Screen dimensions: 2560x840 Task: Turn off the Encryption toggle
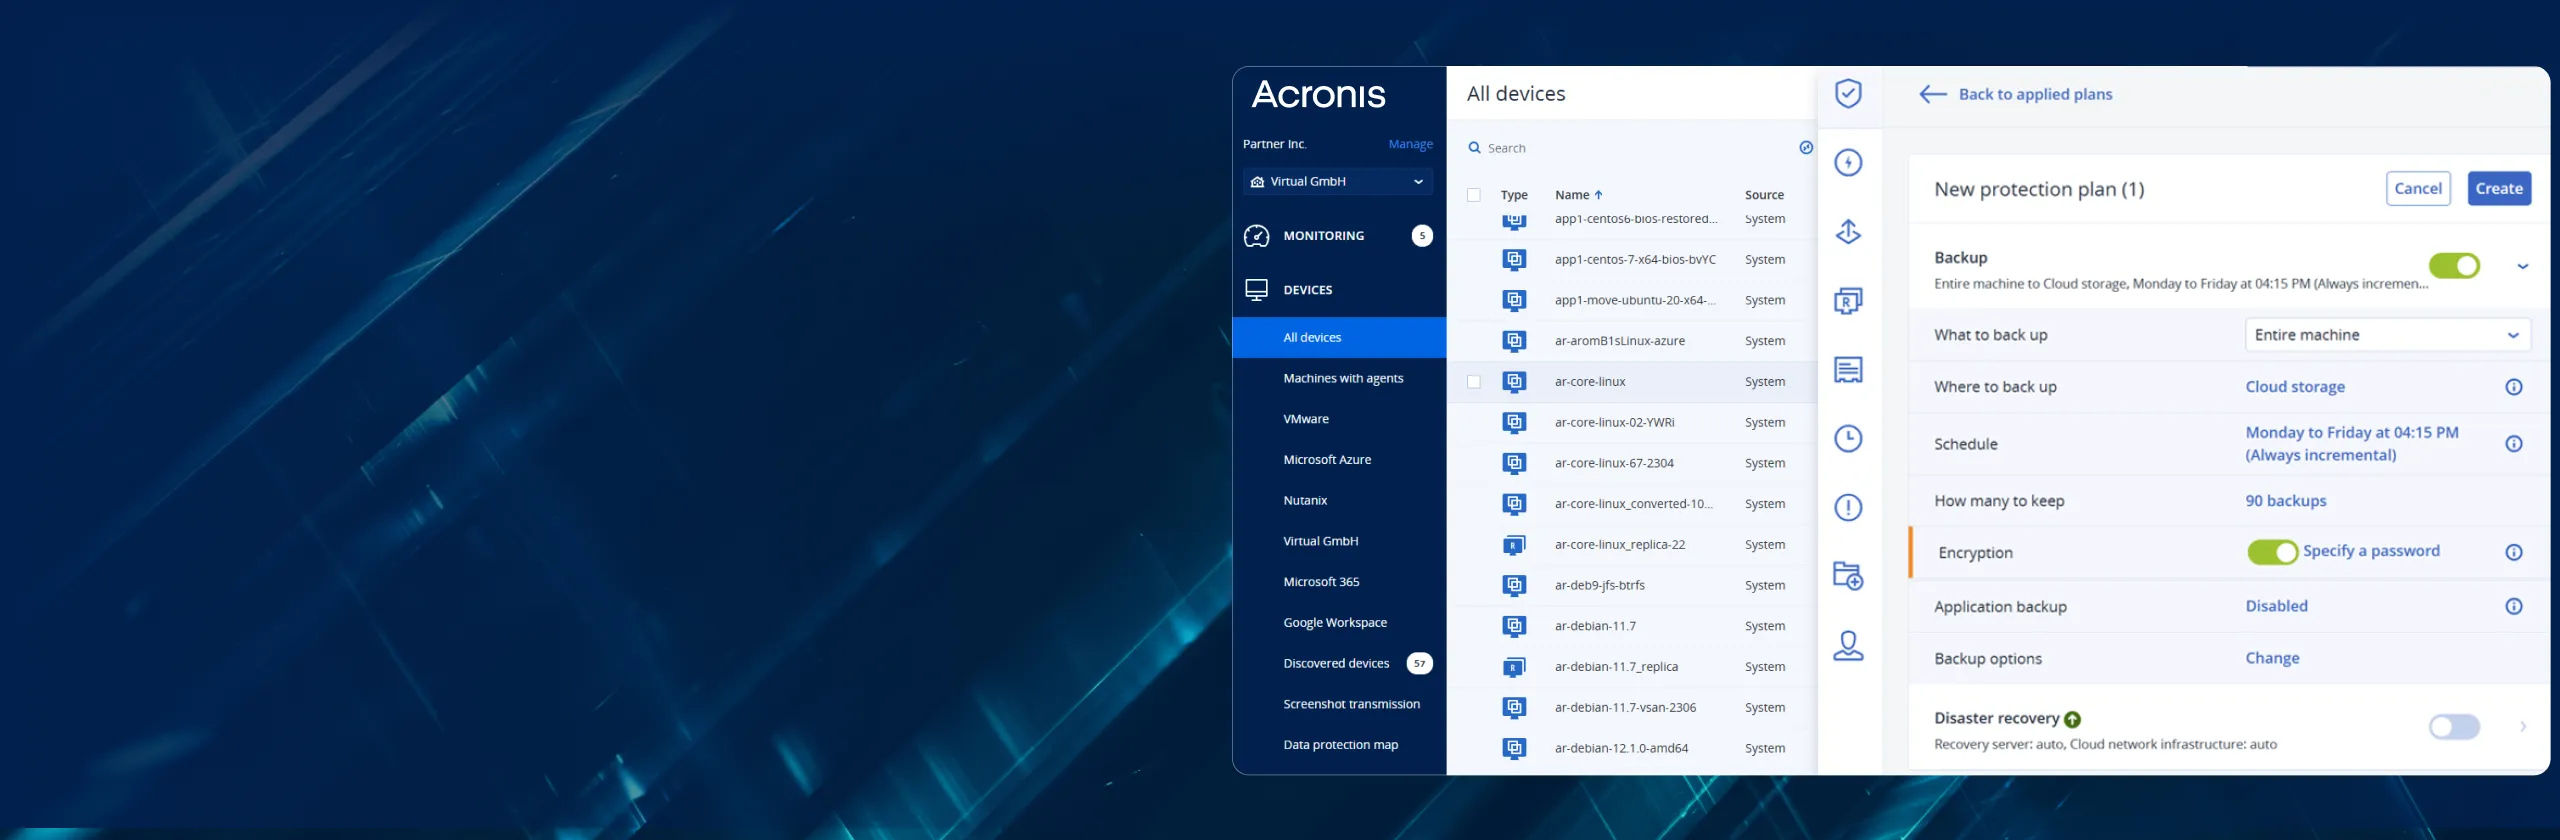point(2272,552)
